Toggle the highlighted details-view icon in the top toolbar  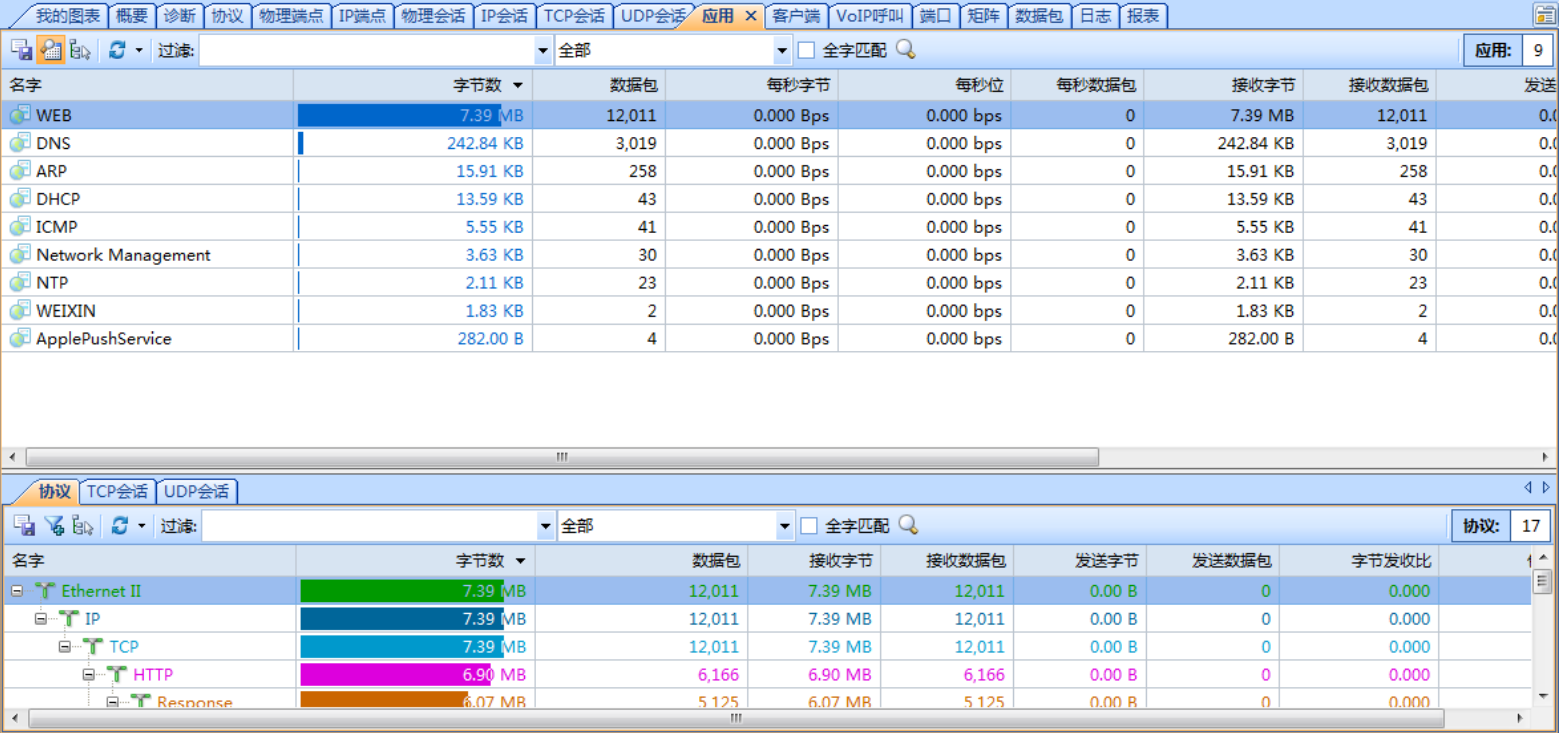[51, 50]
